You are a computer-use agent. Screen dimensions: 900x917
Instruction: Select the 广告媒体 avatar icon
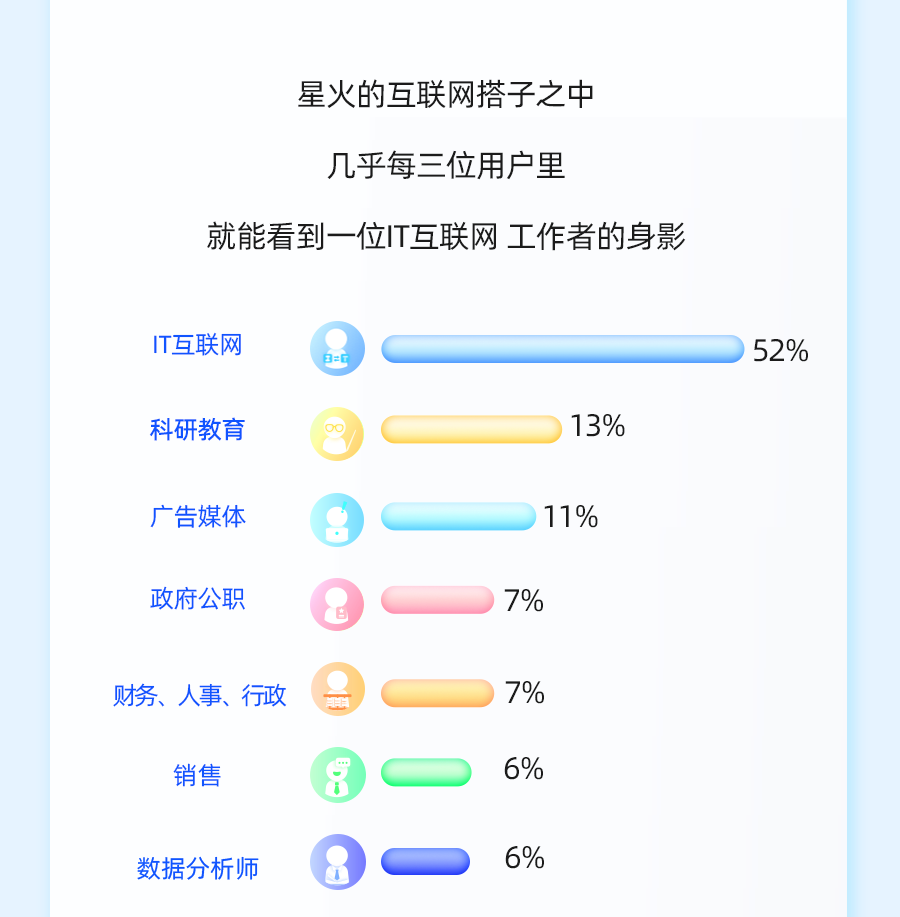pos(337,520)
